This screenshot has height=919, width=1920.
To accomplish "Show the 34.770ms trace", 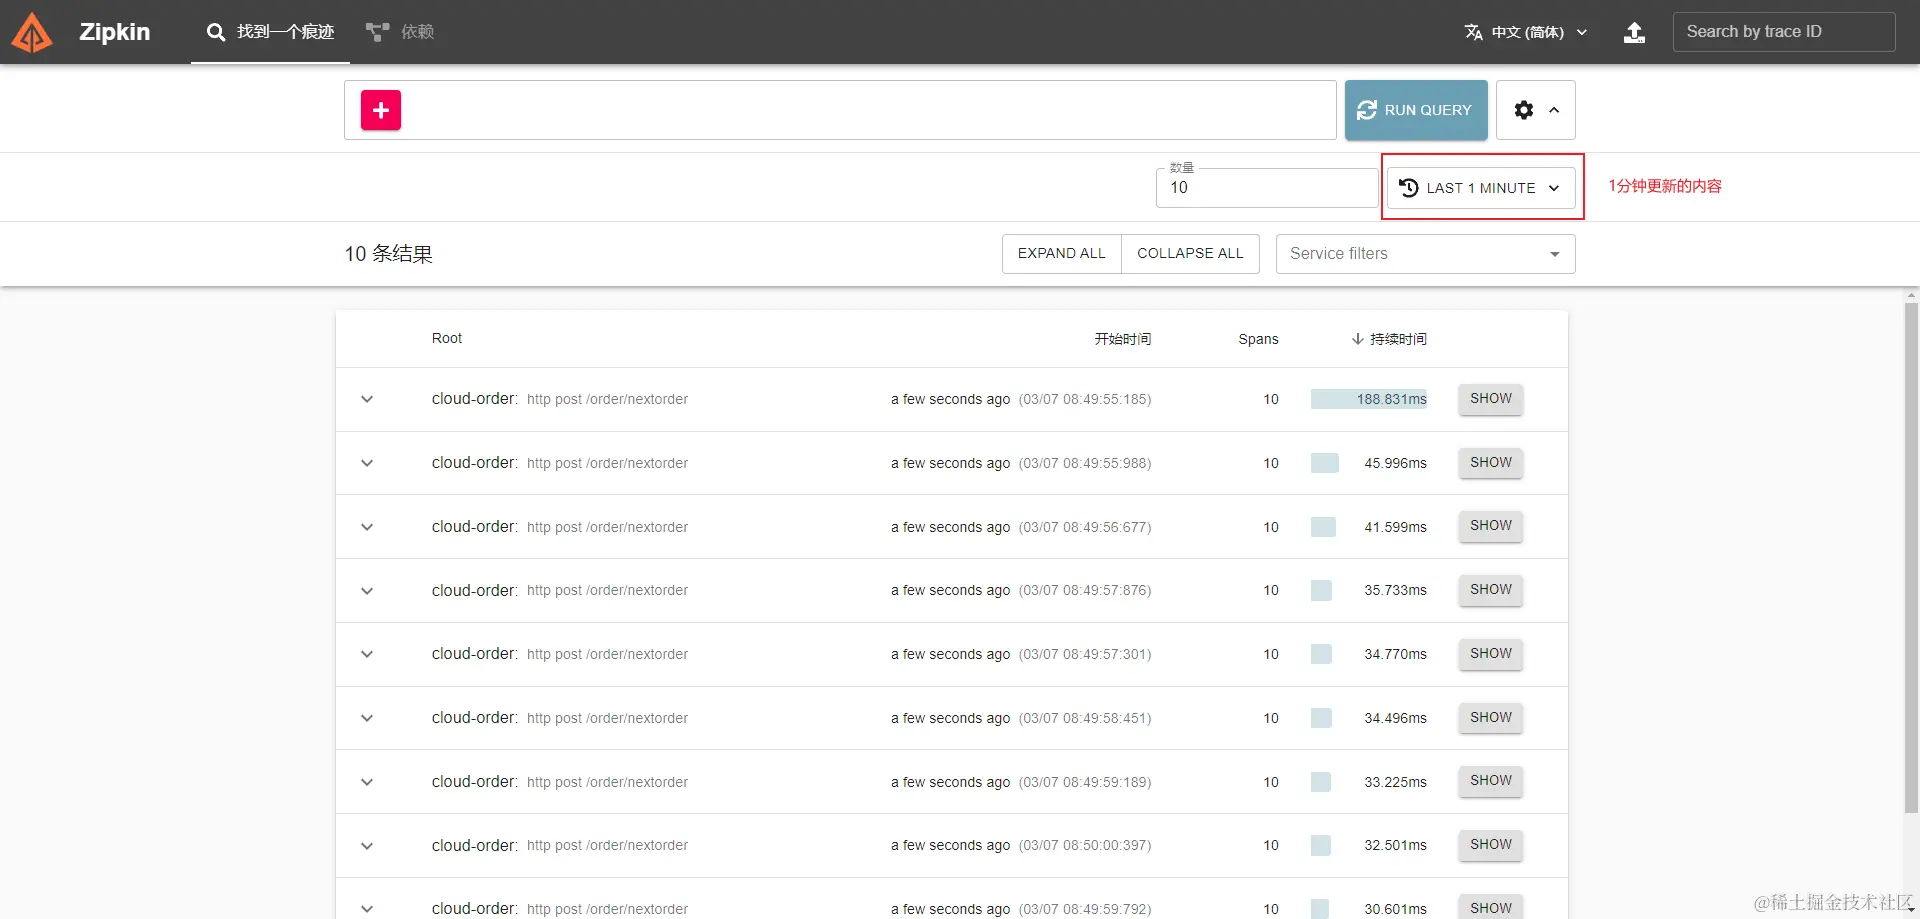I will [1491, 654].
